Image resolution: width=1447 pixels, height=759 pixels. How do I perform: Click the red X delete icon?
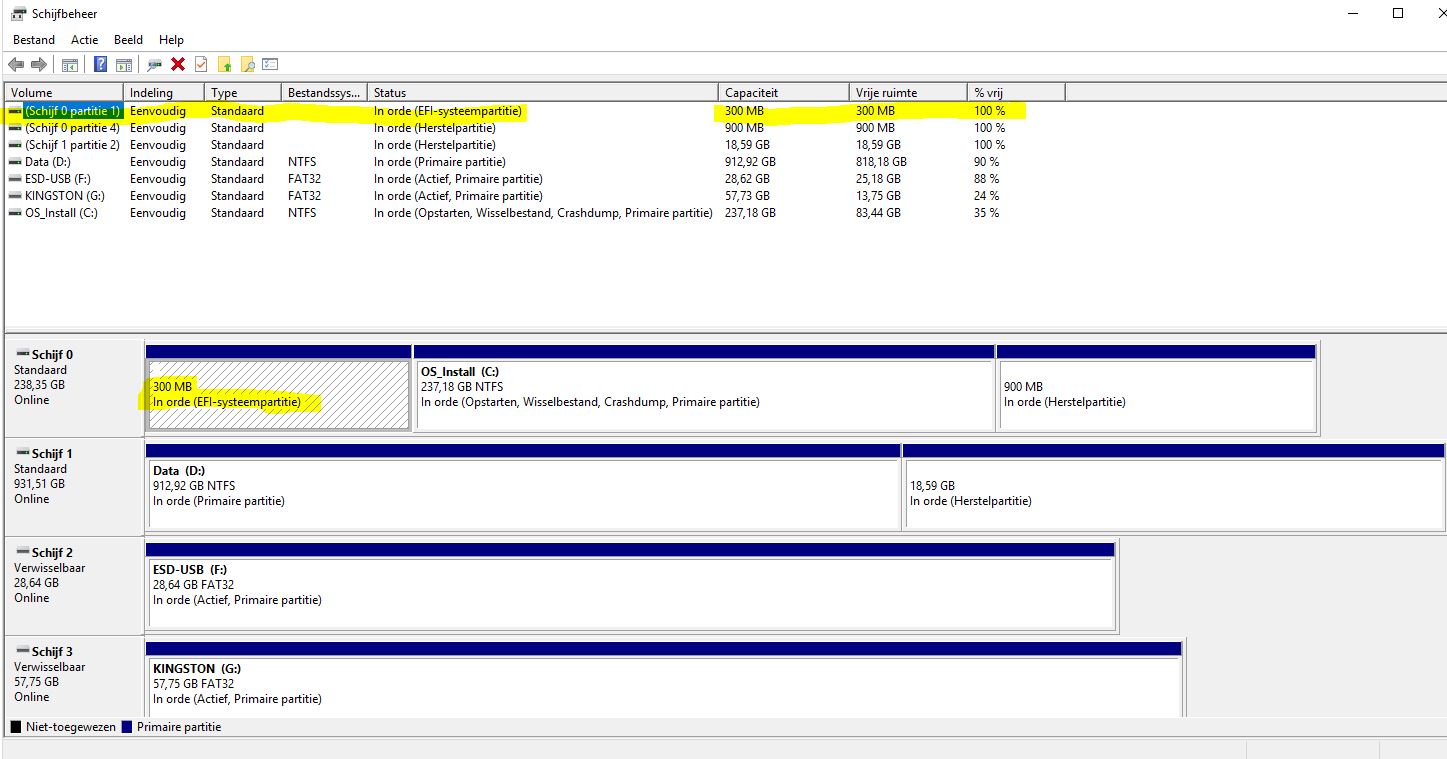point(178,65)
